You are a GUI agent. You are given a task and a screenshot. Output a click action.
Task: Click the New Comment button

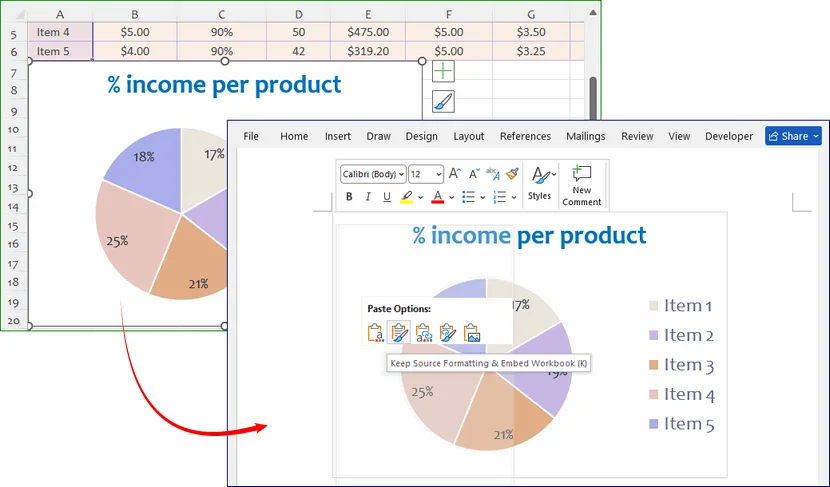click(x=581, y=185)
